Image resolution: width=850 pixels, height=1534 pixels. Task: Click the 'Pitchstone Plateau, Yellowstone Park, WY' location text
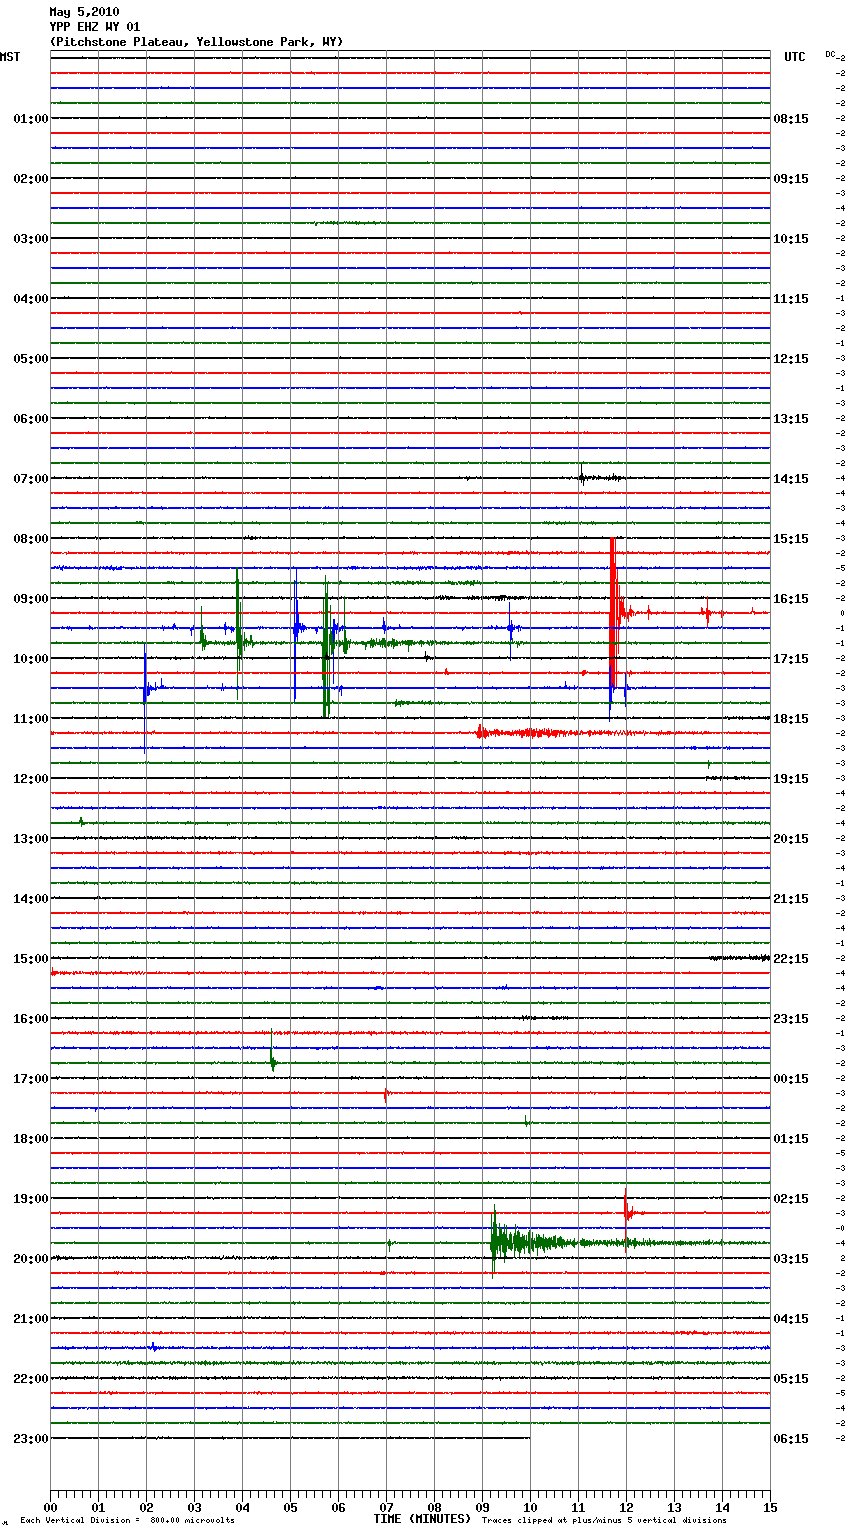pos(196,42)
